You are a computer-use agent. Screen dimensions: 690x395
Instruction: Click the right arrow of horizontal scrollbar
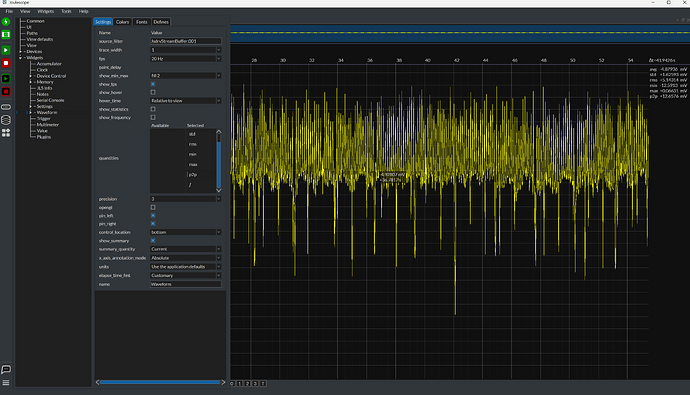click(x=223, y=382)
